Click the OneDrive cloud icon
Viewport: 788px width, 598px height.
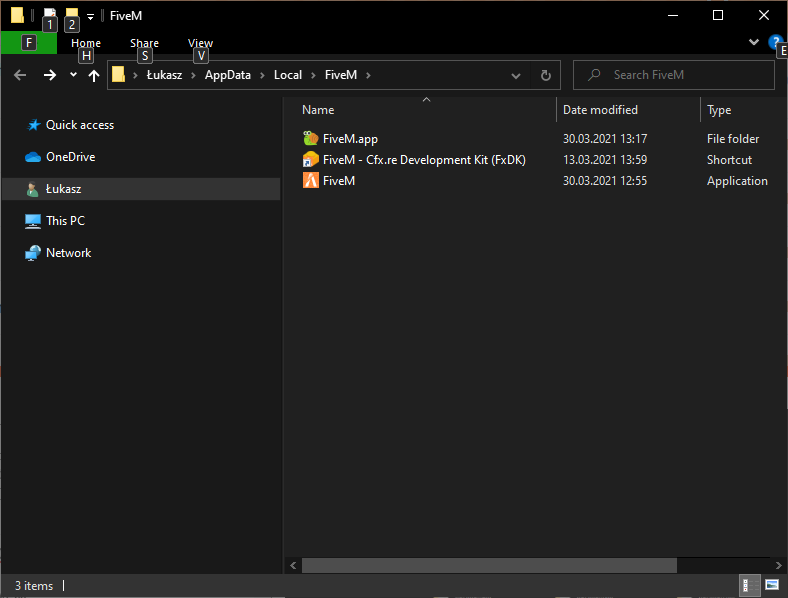point(33,157)
